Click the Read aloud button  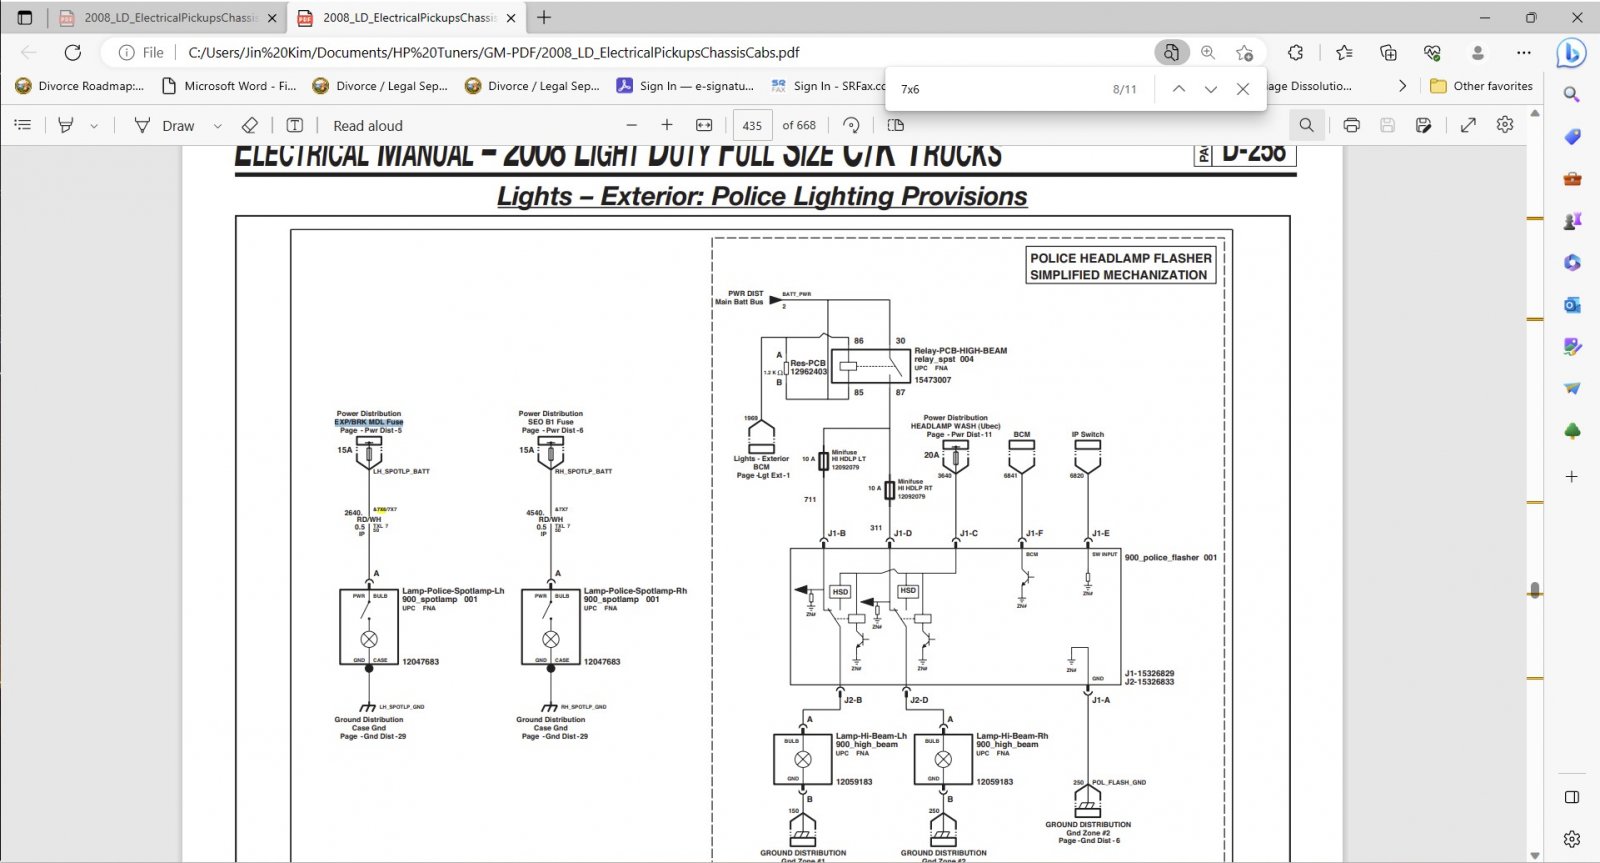click(x=368, y=125)
